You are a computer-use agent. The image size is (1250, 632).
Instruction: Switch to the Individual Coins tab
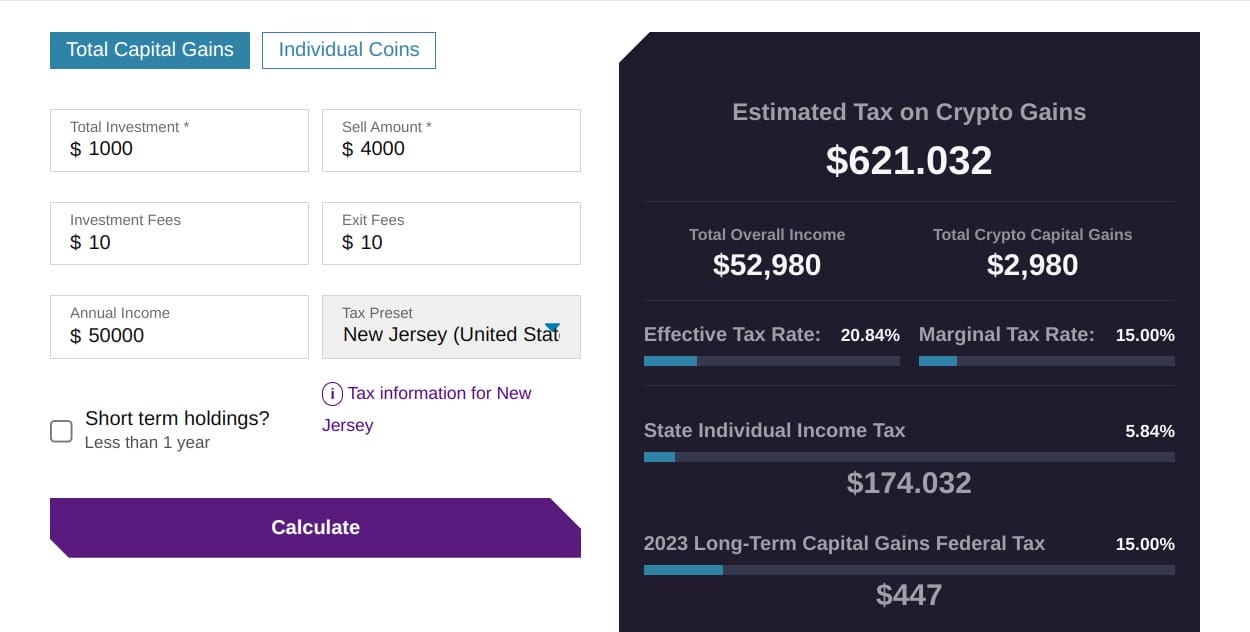(x=349, y=50)
